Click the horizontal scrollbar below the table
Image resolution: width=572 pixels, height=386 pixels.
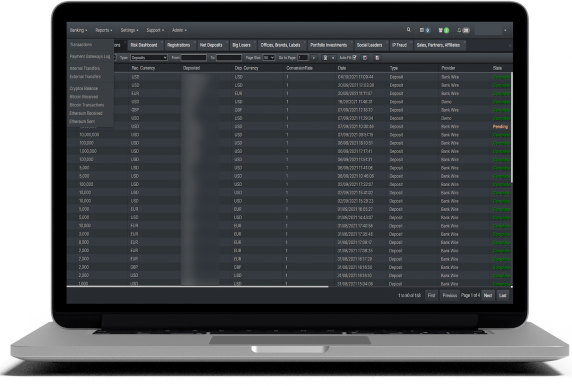point(197,287)
